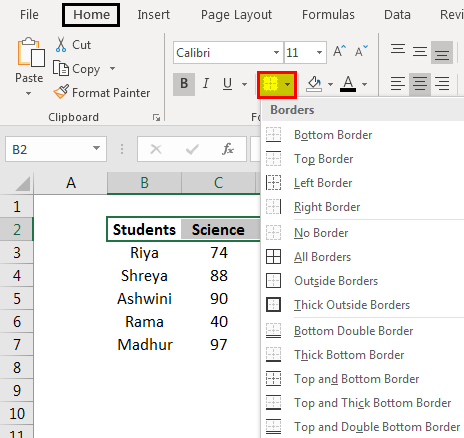Screen dimensions: 464x438
Task: Click the Insert Function fx icon
Action: point(228,149)
